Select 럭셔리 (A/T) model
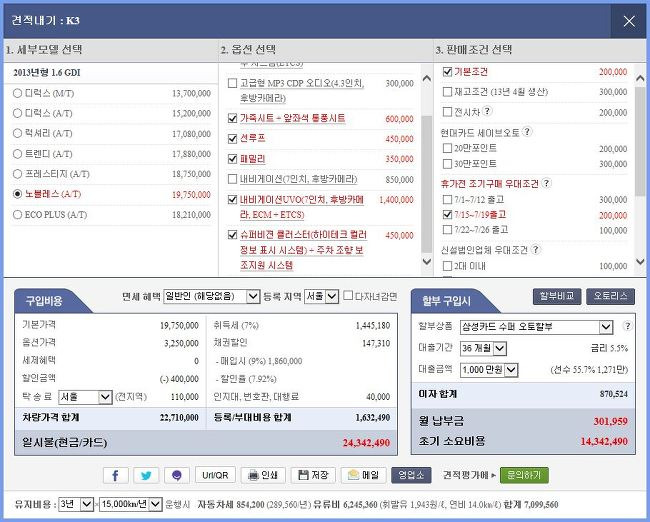Image resolution: width=650 pixels, height=522 pixels. point(17,134)
